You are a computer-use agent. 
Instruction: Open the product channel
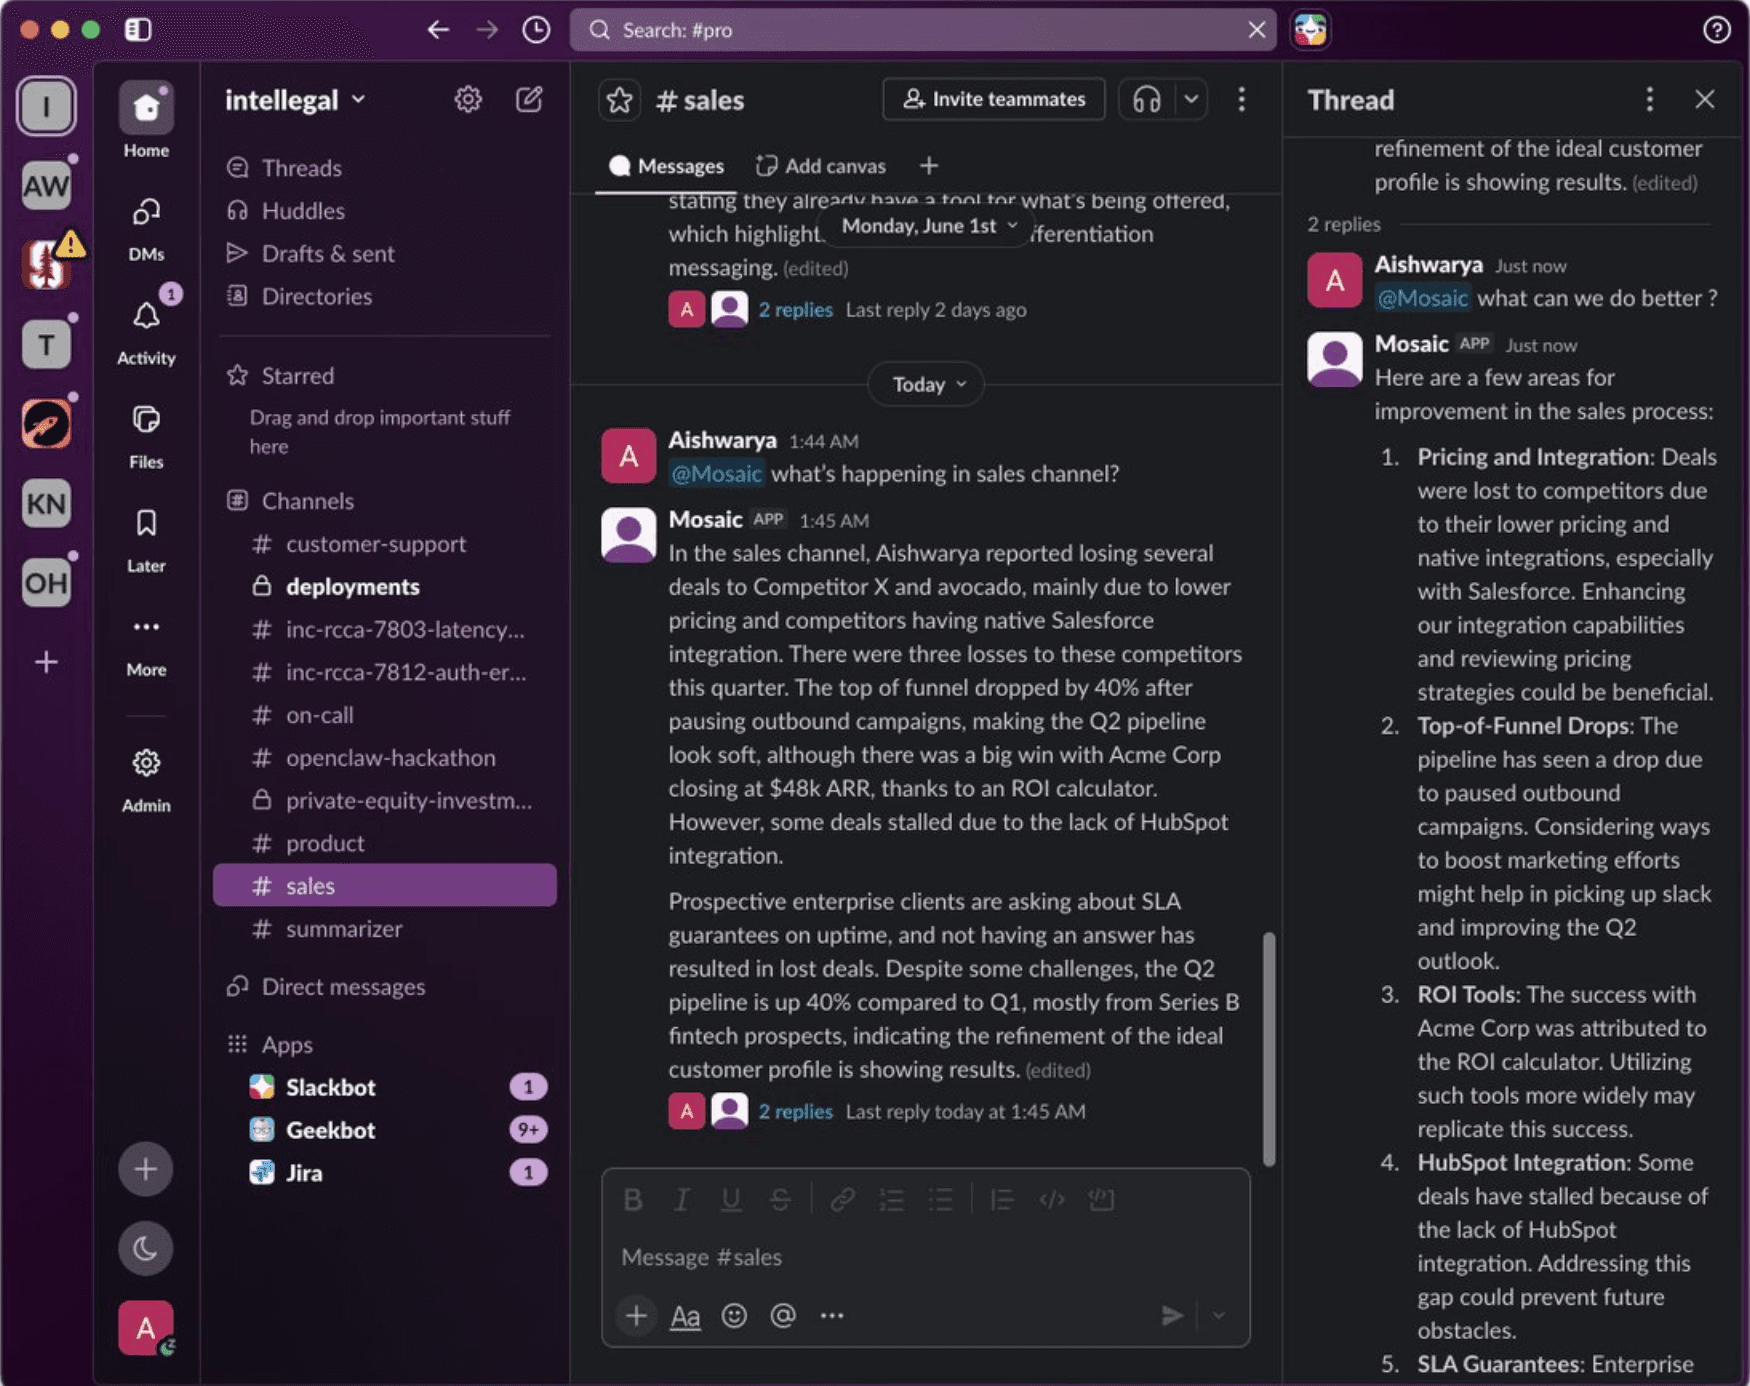(x=385, y=843)
